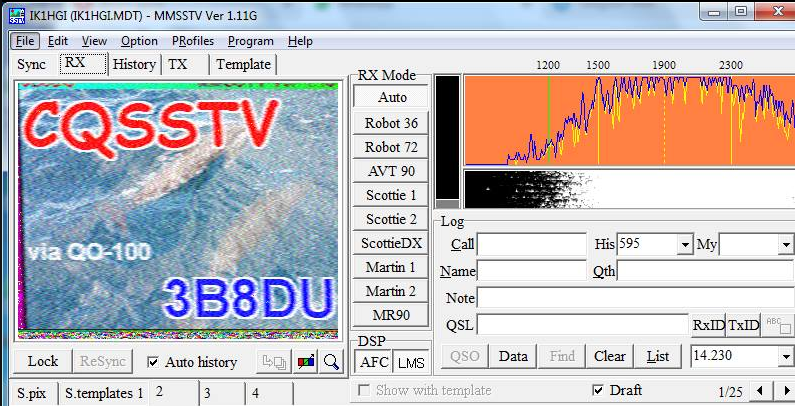Image resolution: width=796 pixels, height=406 pixels.
Task: Select Robot 36 RX mode
Action: pyautogui.click(x=391, y=123)
